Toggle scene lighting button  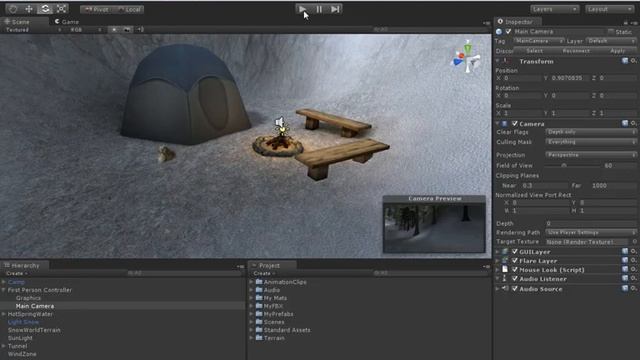[x=114, y=29]
